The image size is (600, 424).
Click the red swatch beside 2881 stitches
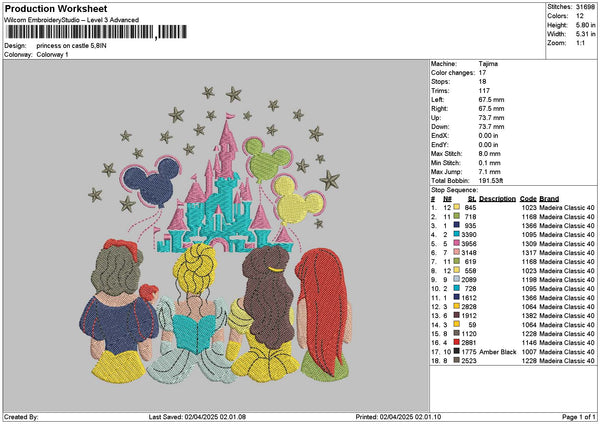click(457, 342)
